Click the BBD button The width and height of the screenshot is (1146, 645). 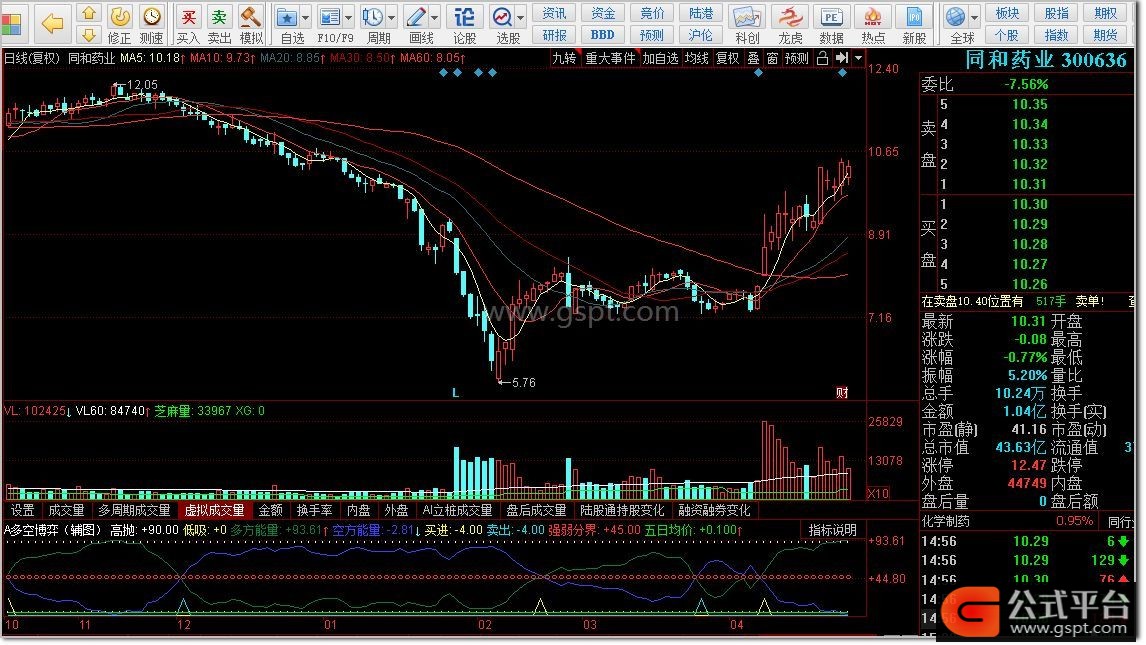pos(603,35)
